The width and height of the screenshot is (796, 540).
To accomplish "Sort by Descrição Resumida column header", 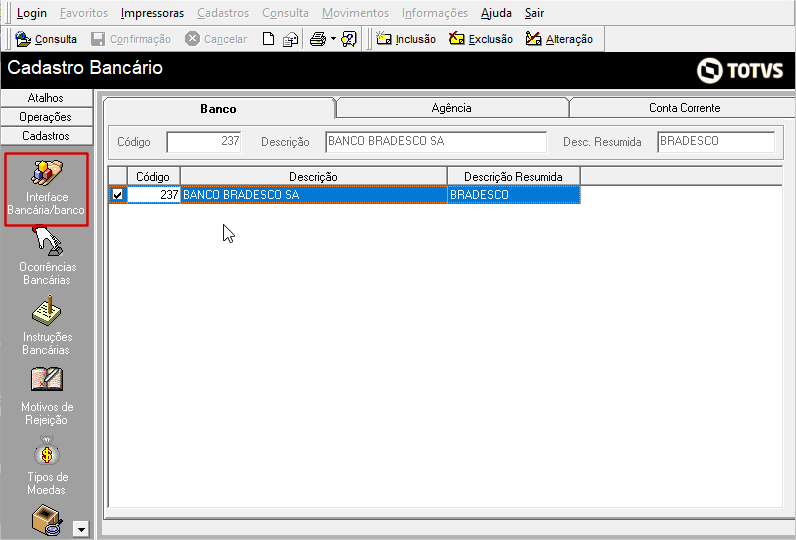I will (513, 176).
